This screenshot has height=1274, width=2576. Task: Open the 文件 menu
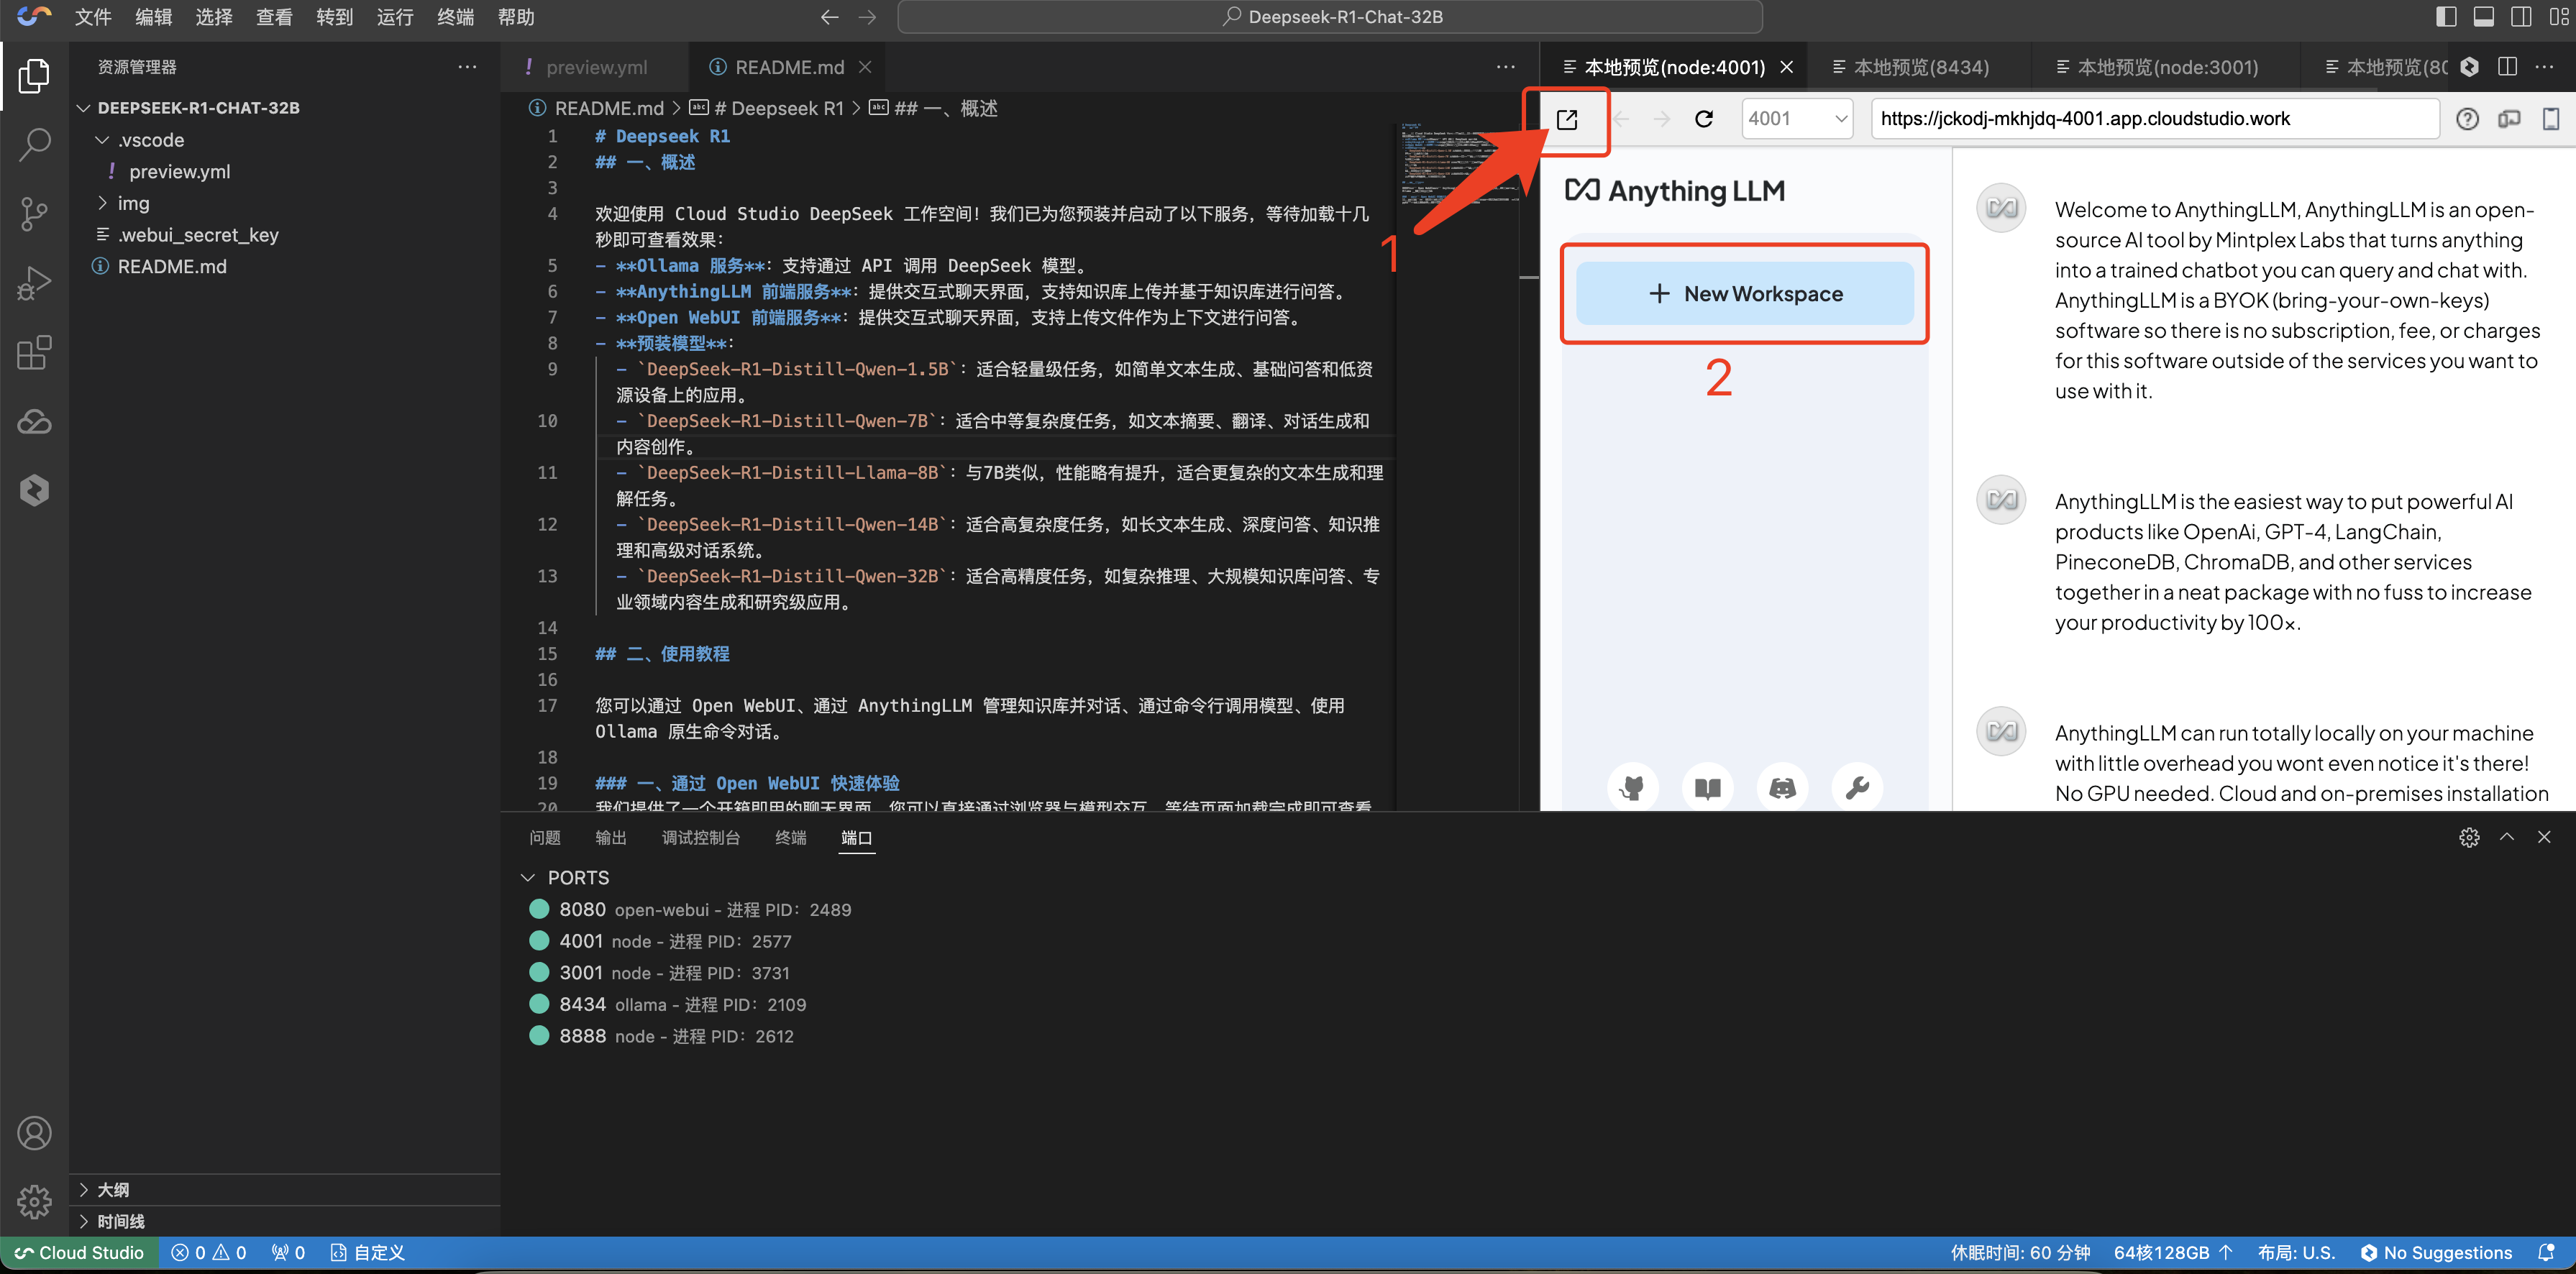click(x=93, y=17)
